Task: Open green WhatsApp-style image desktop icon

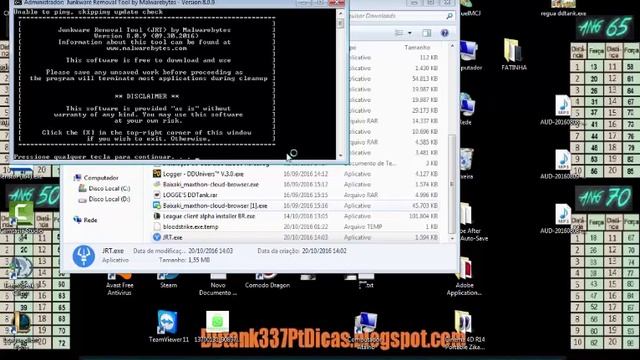Action: pos(218,326)
